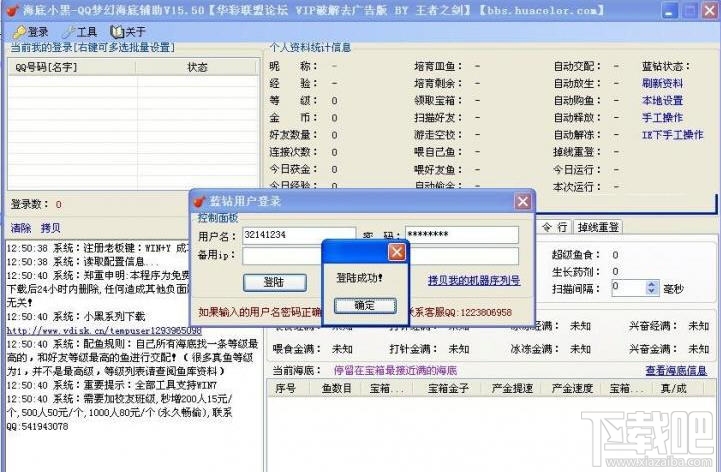This screenshot has height=472, width=721.
Task: Click the 蓝钻用户登录 dialog title icon
Action: coord(200,201)
